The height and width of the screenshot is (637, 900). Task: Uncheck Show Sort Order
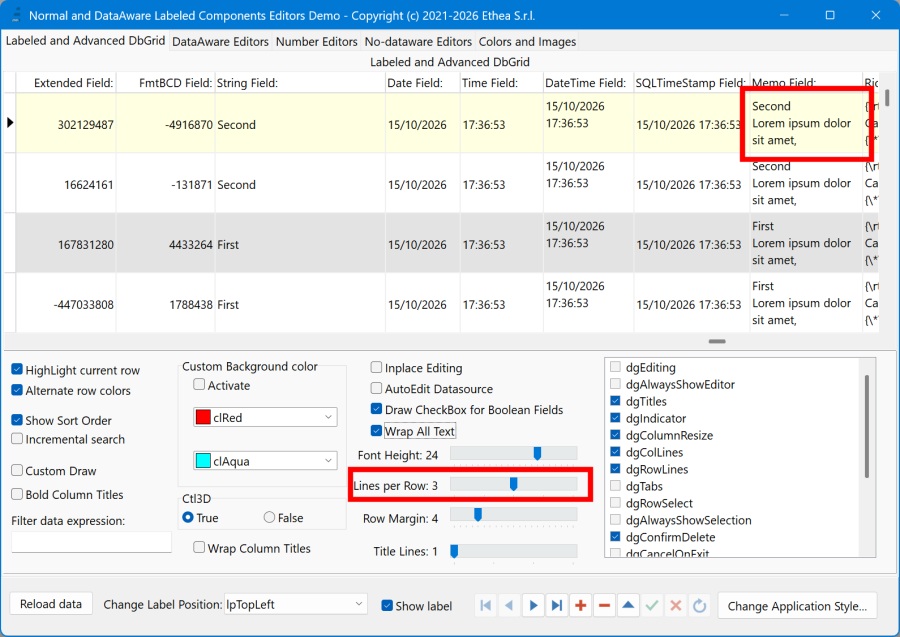pyautogui.click(x=17, y=420)
